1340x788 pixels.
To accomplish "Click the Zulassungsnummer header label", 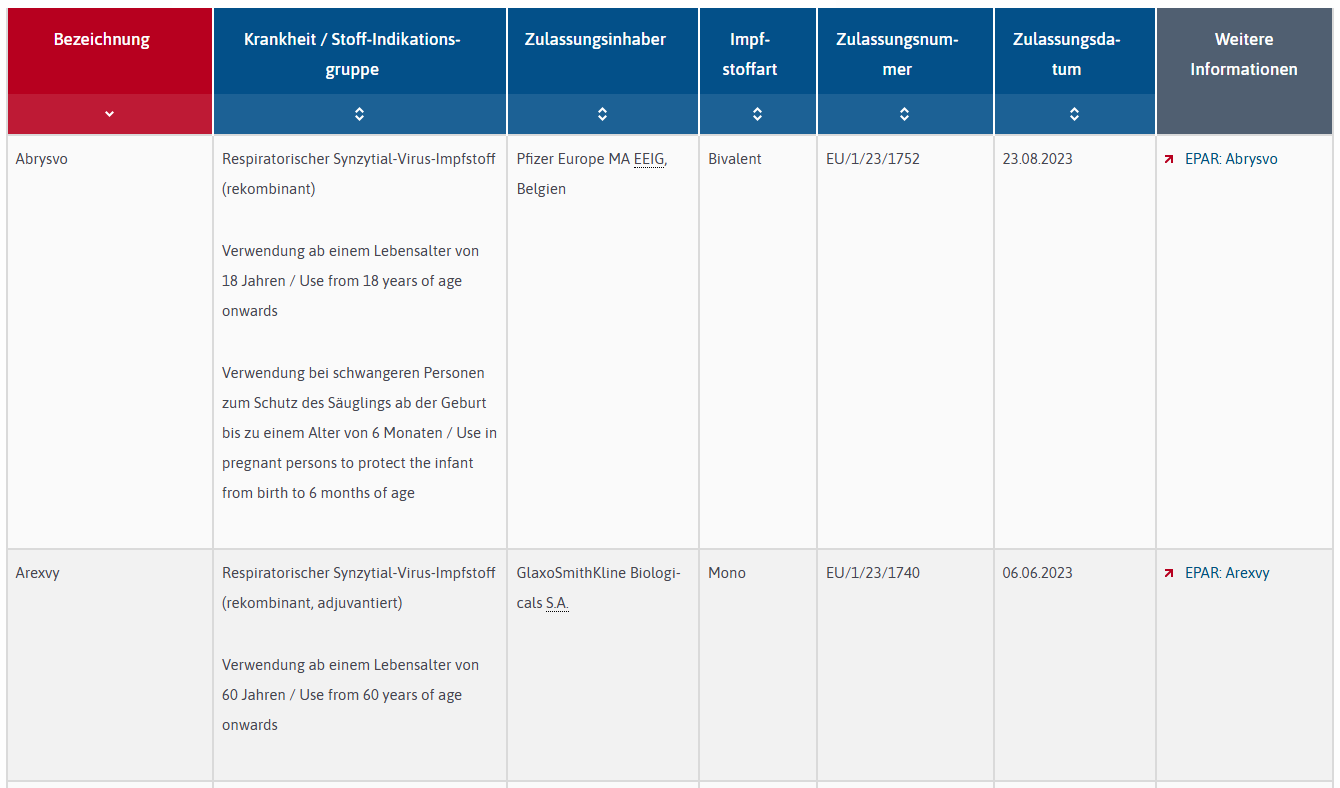I will coord(897,54).
